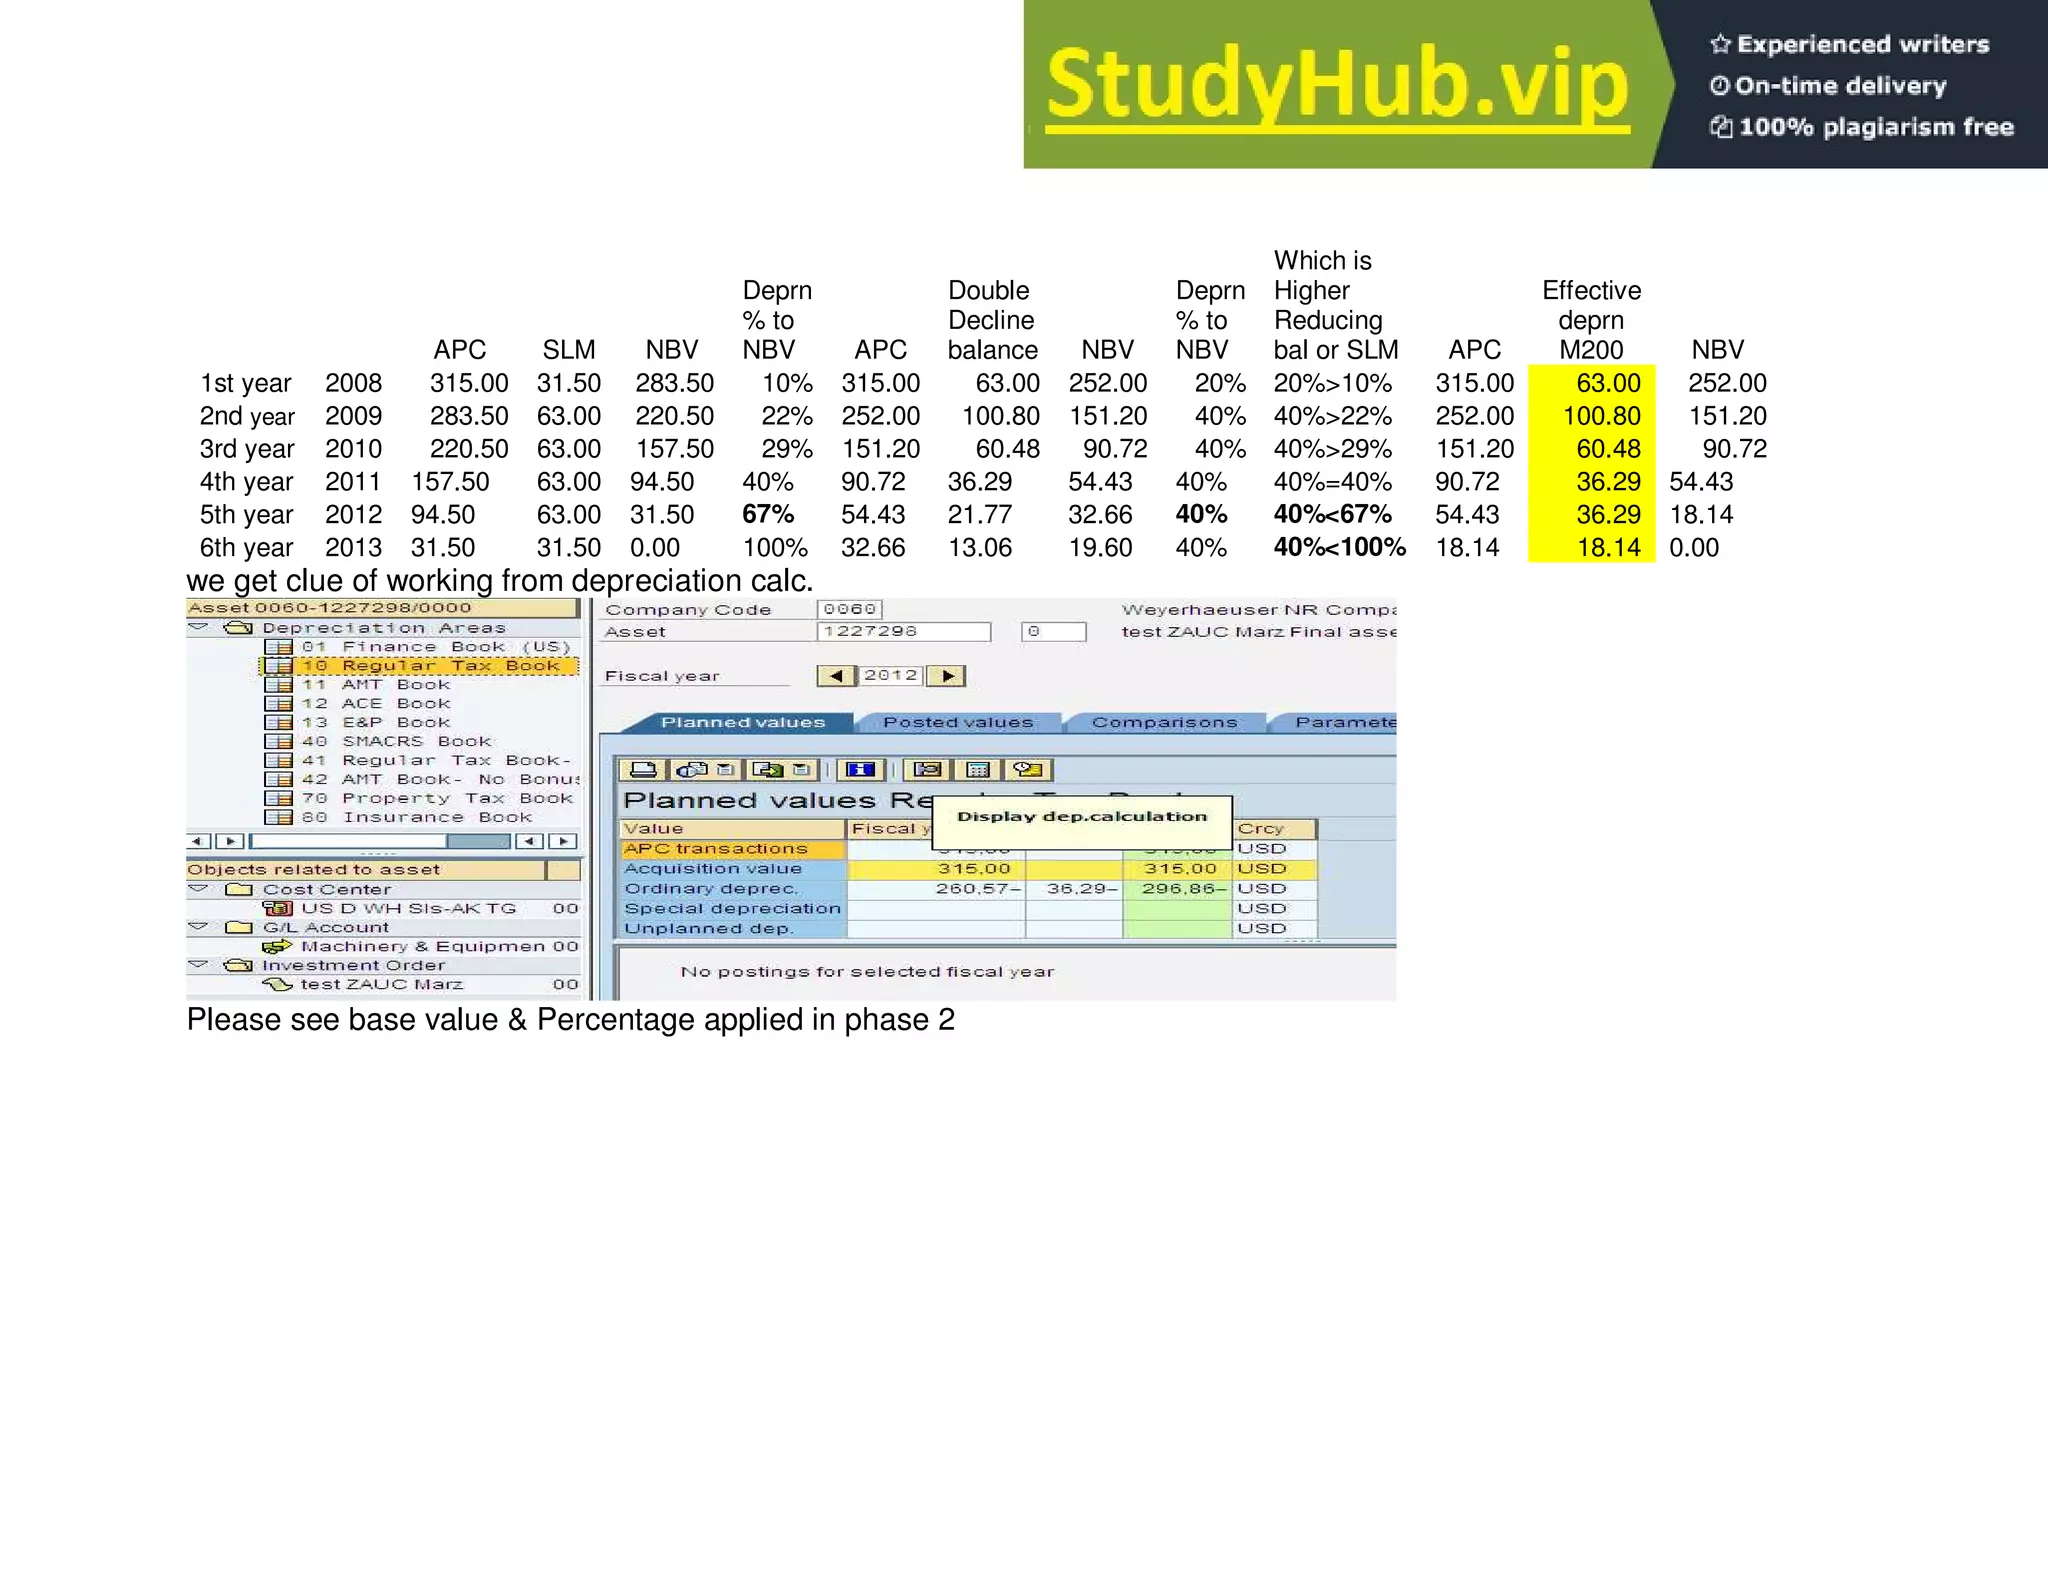Screen dimensions: 2048x1582
Task: Open US D WH Sls-AK TG cost center
Action: [x=408, y=908]
